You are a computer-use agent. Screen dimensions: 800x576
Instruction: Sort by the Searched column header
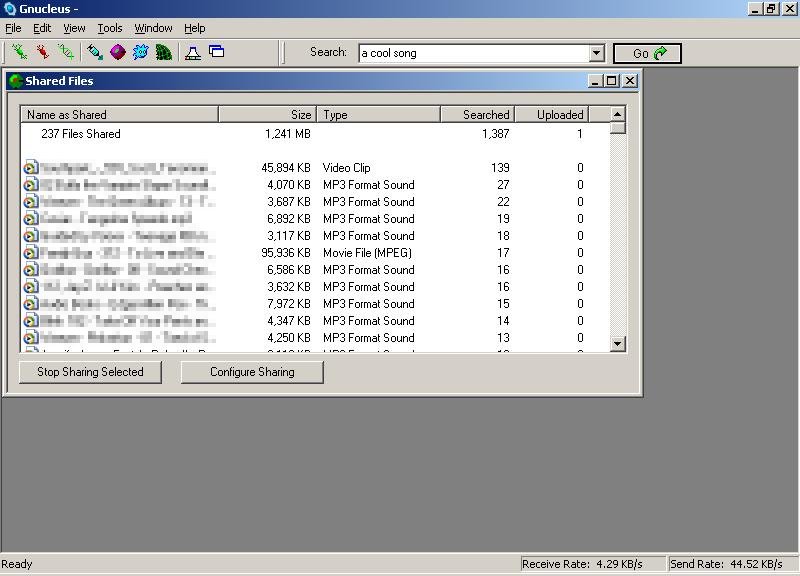[x=478, y=114]
